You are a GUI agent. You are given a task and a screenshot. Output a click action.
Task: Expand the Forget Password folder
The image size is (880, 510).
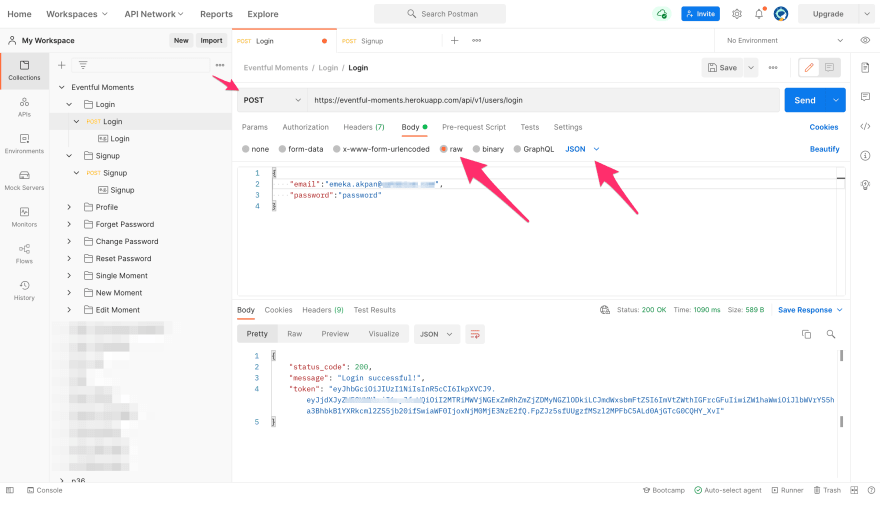[69, 224]
